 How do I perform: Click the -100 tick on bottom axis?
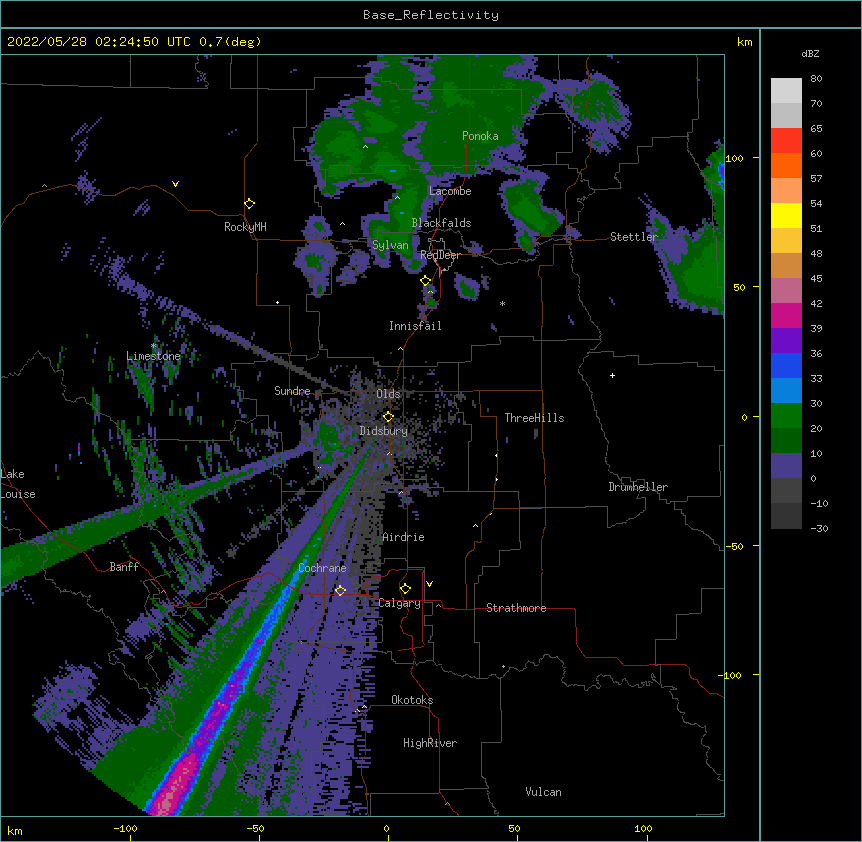[x=125, y=828]
